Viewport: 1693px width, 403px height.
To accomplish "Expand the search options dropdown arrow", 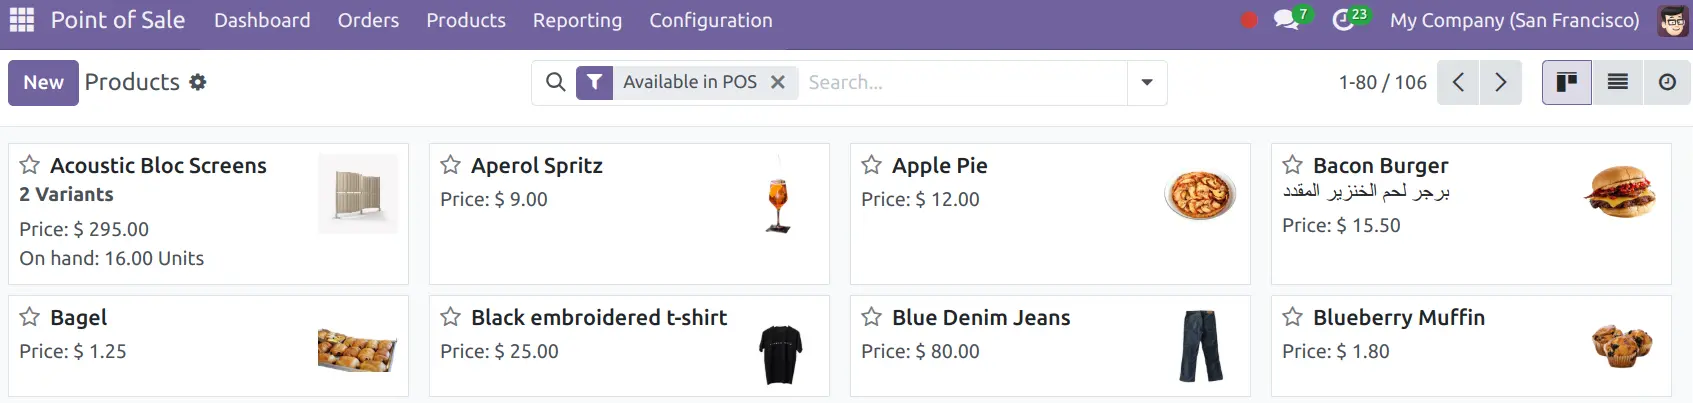I will (1147, 82).
